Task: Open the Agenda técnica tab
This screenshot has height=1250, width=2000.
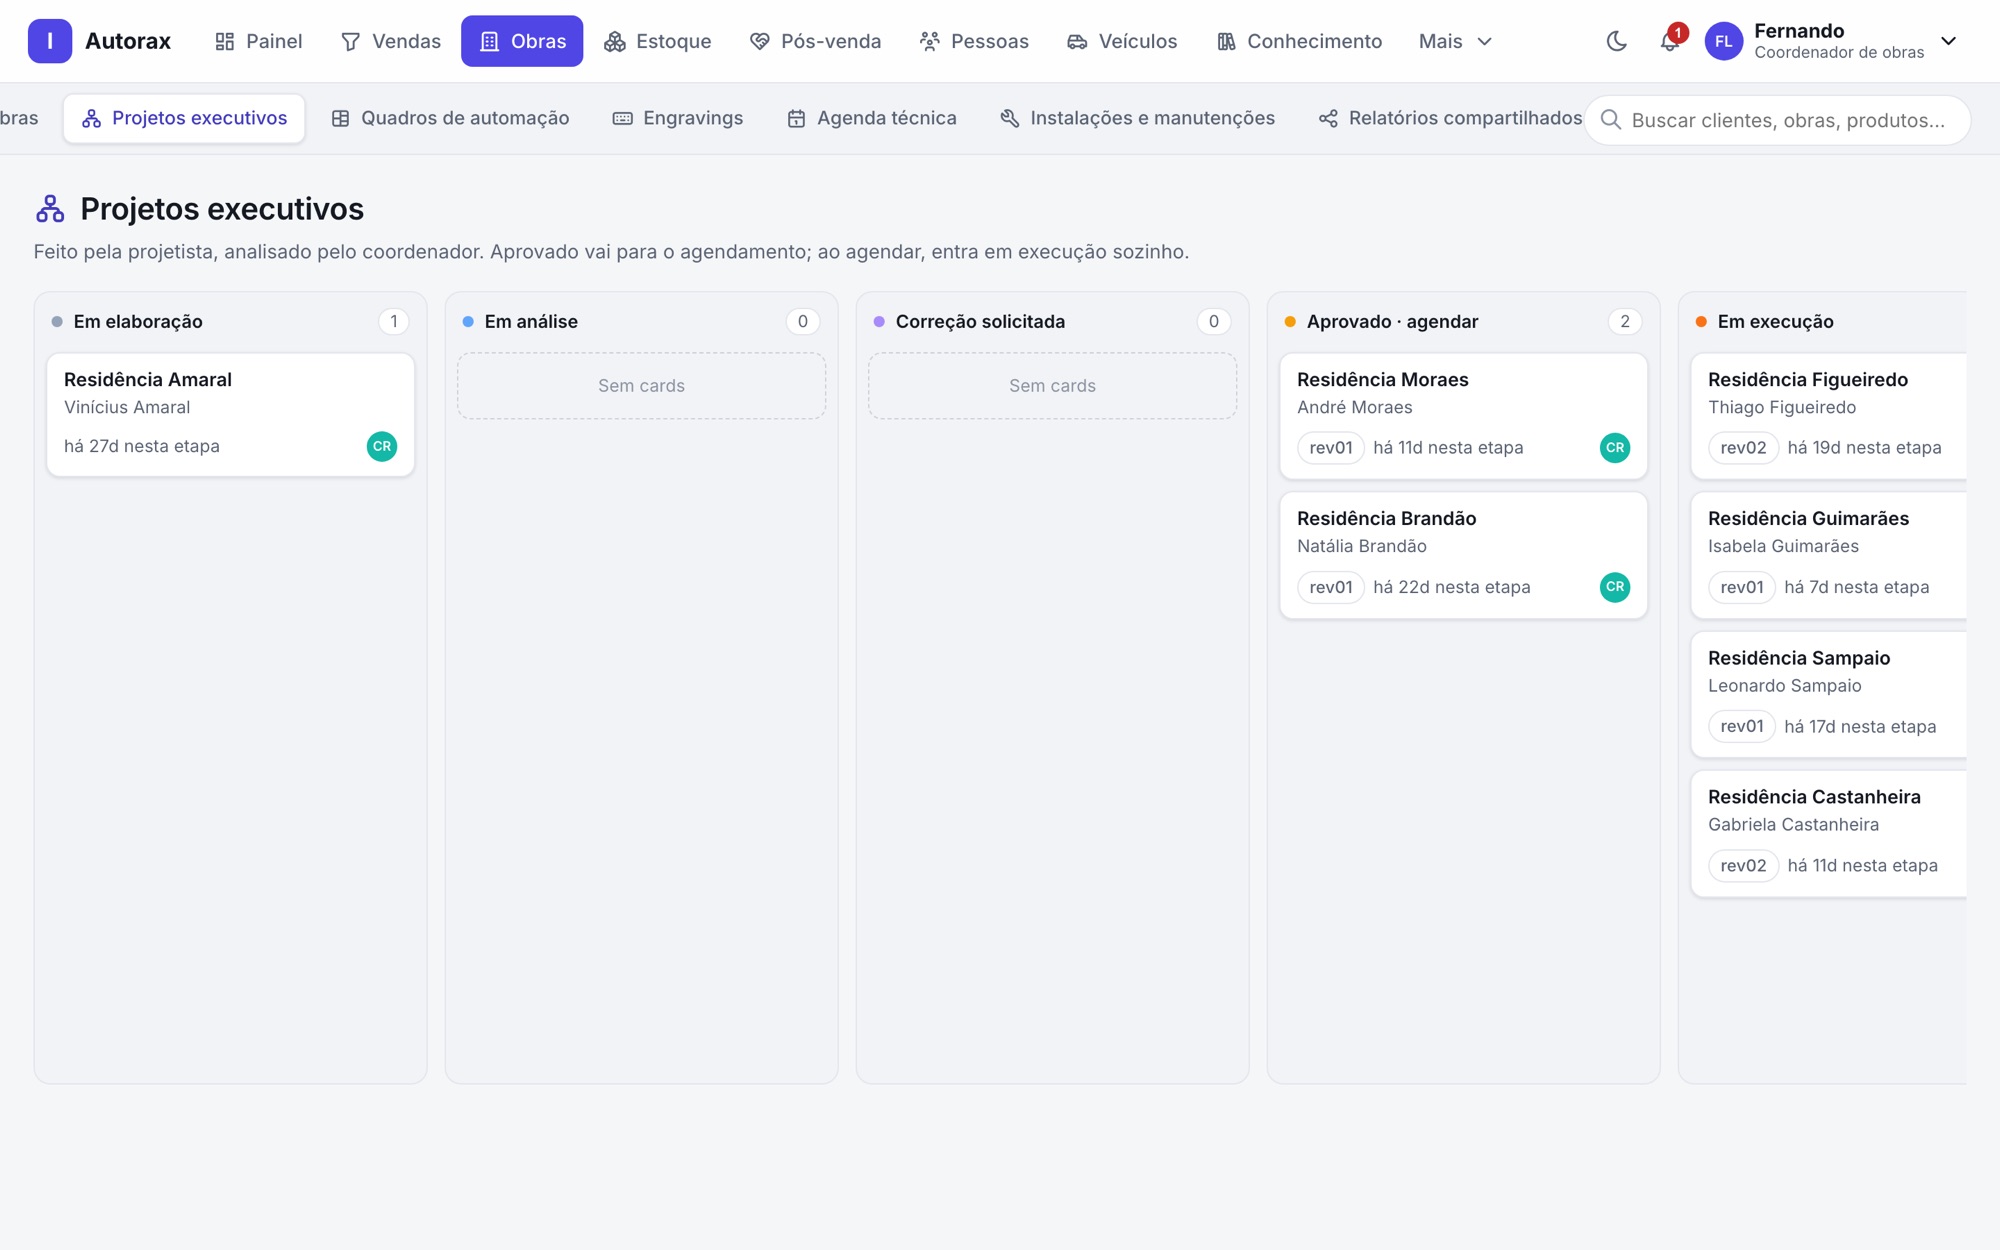Action: coord(872,118)
